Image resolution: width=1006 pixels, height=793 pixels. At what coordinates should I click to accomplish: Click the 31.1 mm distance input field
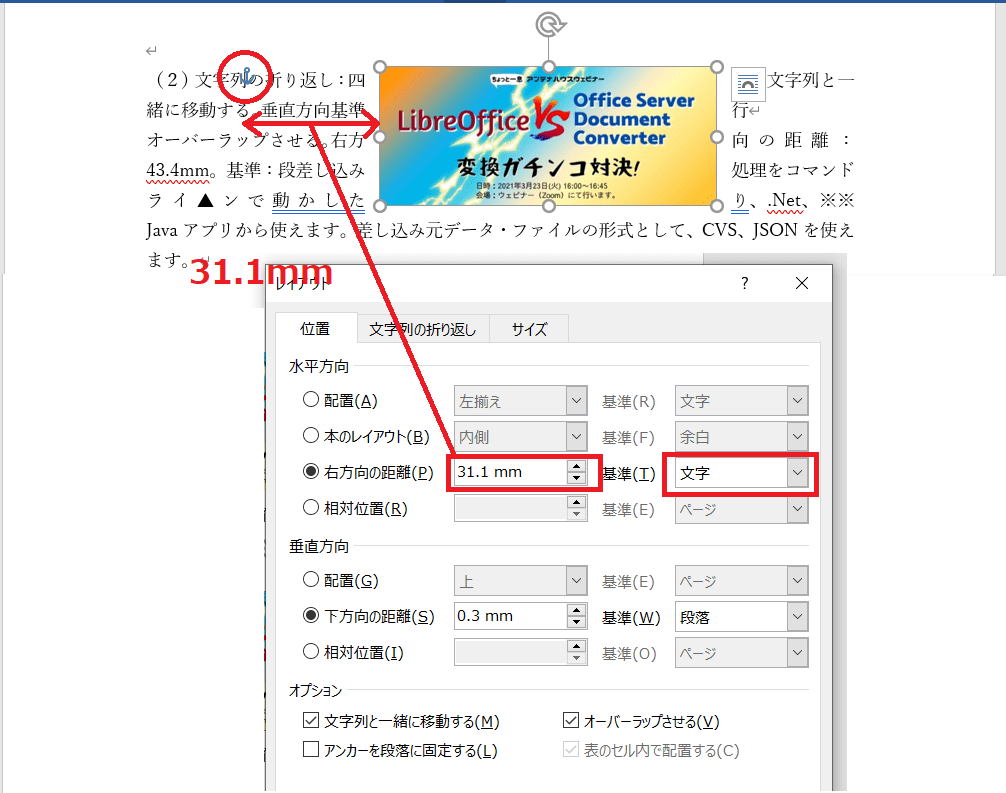pos(508,473)
